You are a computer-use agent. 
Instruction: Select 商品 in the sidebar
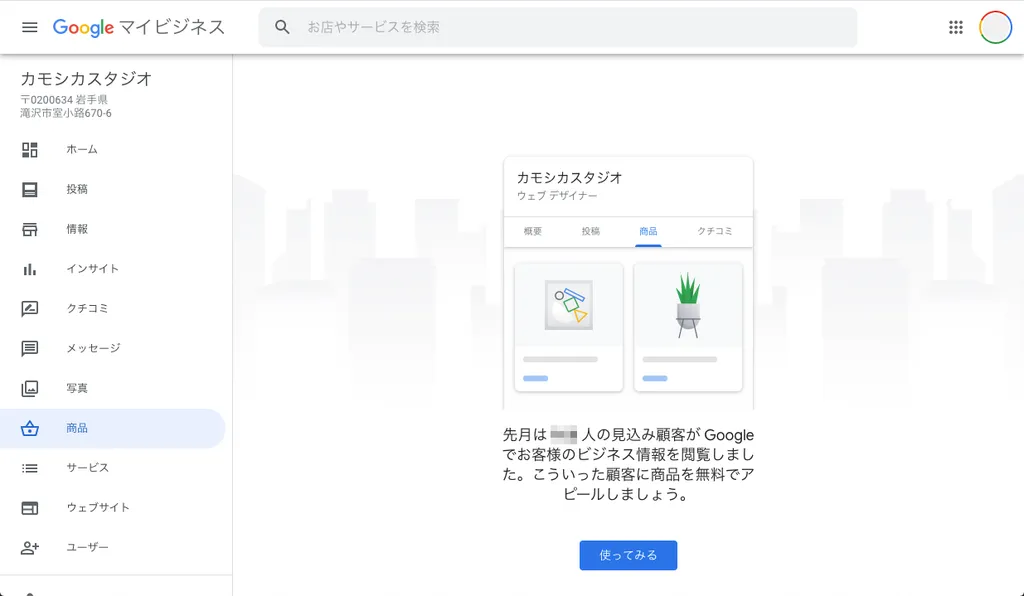click(x=112, y=428)
